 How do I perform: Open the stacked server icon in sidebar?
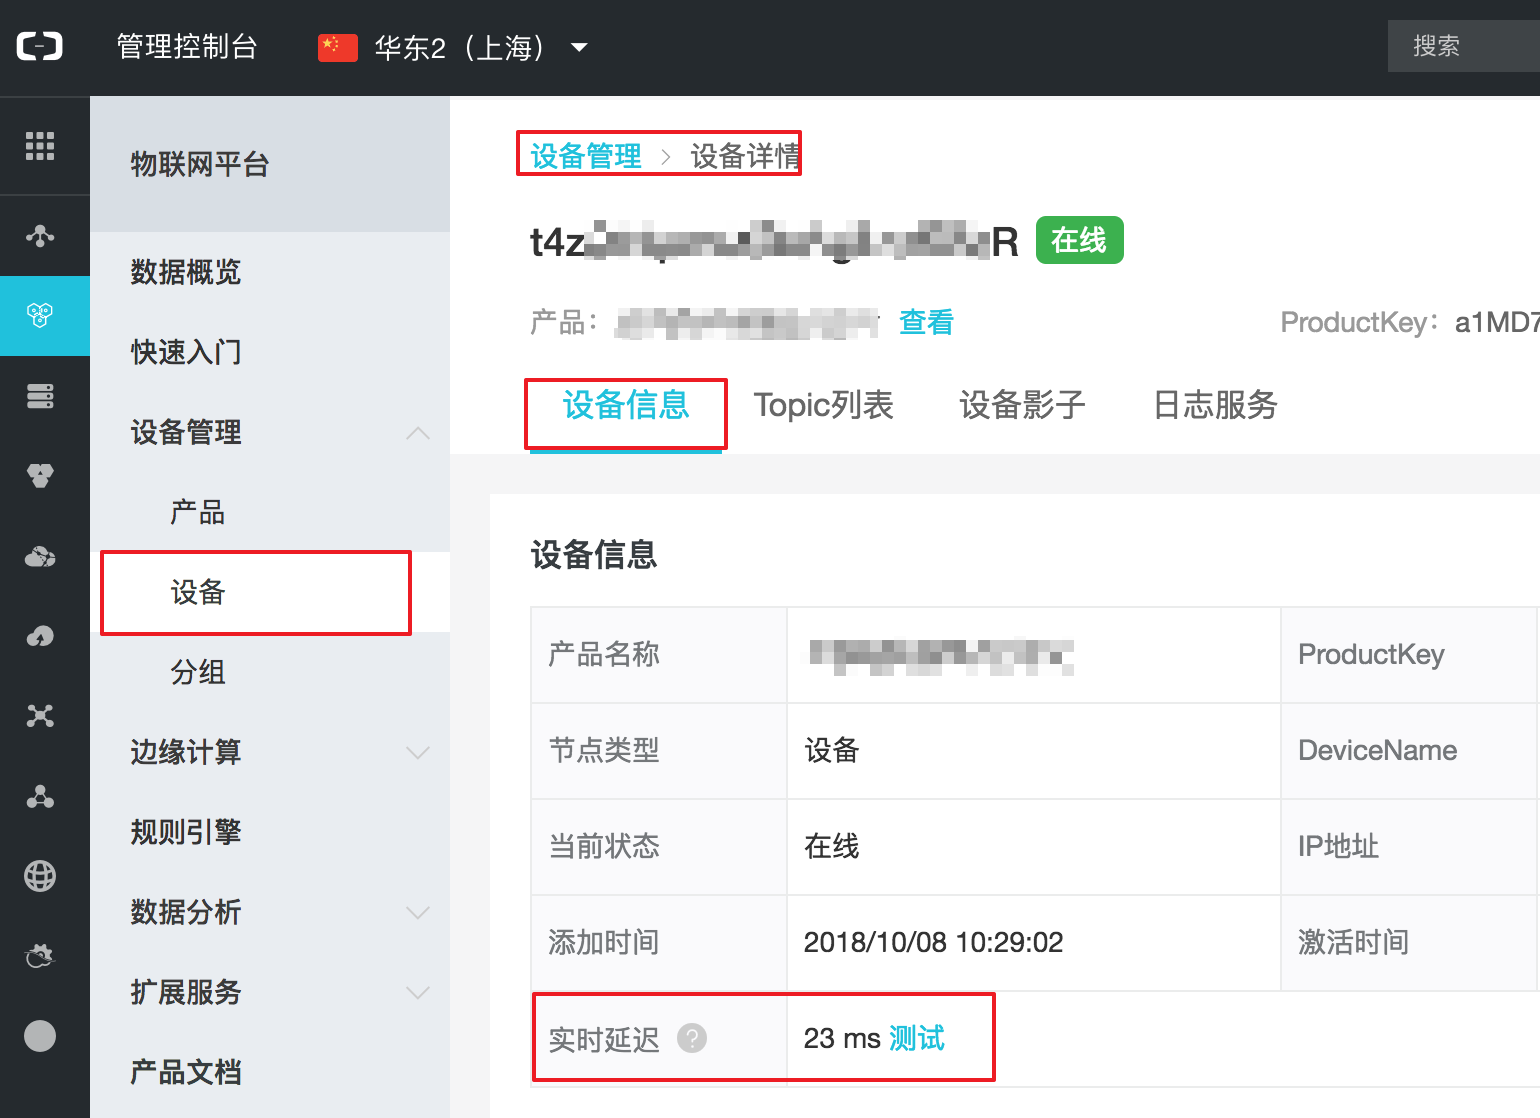(40, 396)
